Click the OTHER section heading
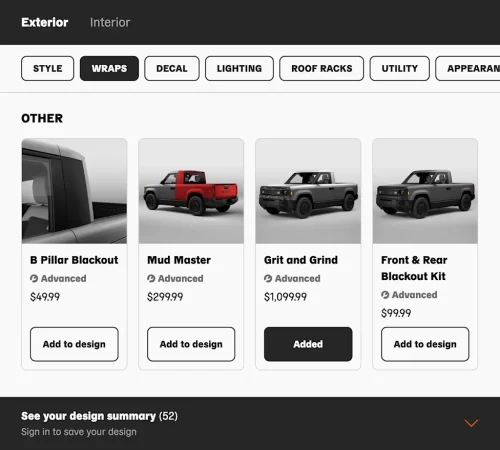The height and width of the screenshot is (450, 500). 42,118
